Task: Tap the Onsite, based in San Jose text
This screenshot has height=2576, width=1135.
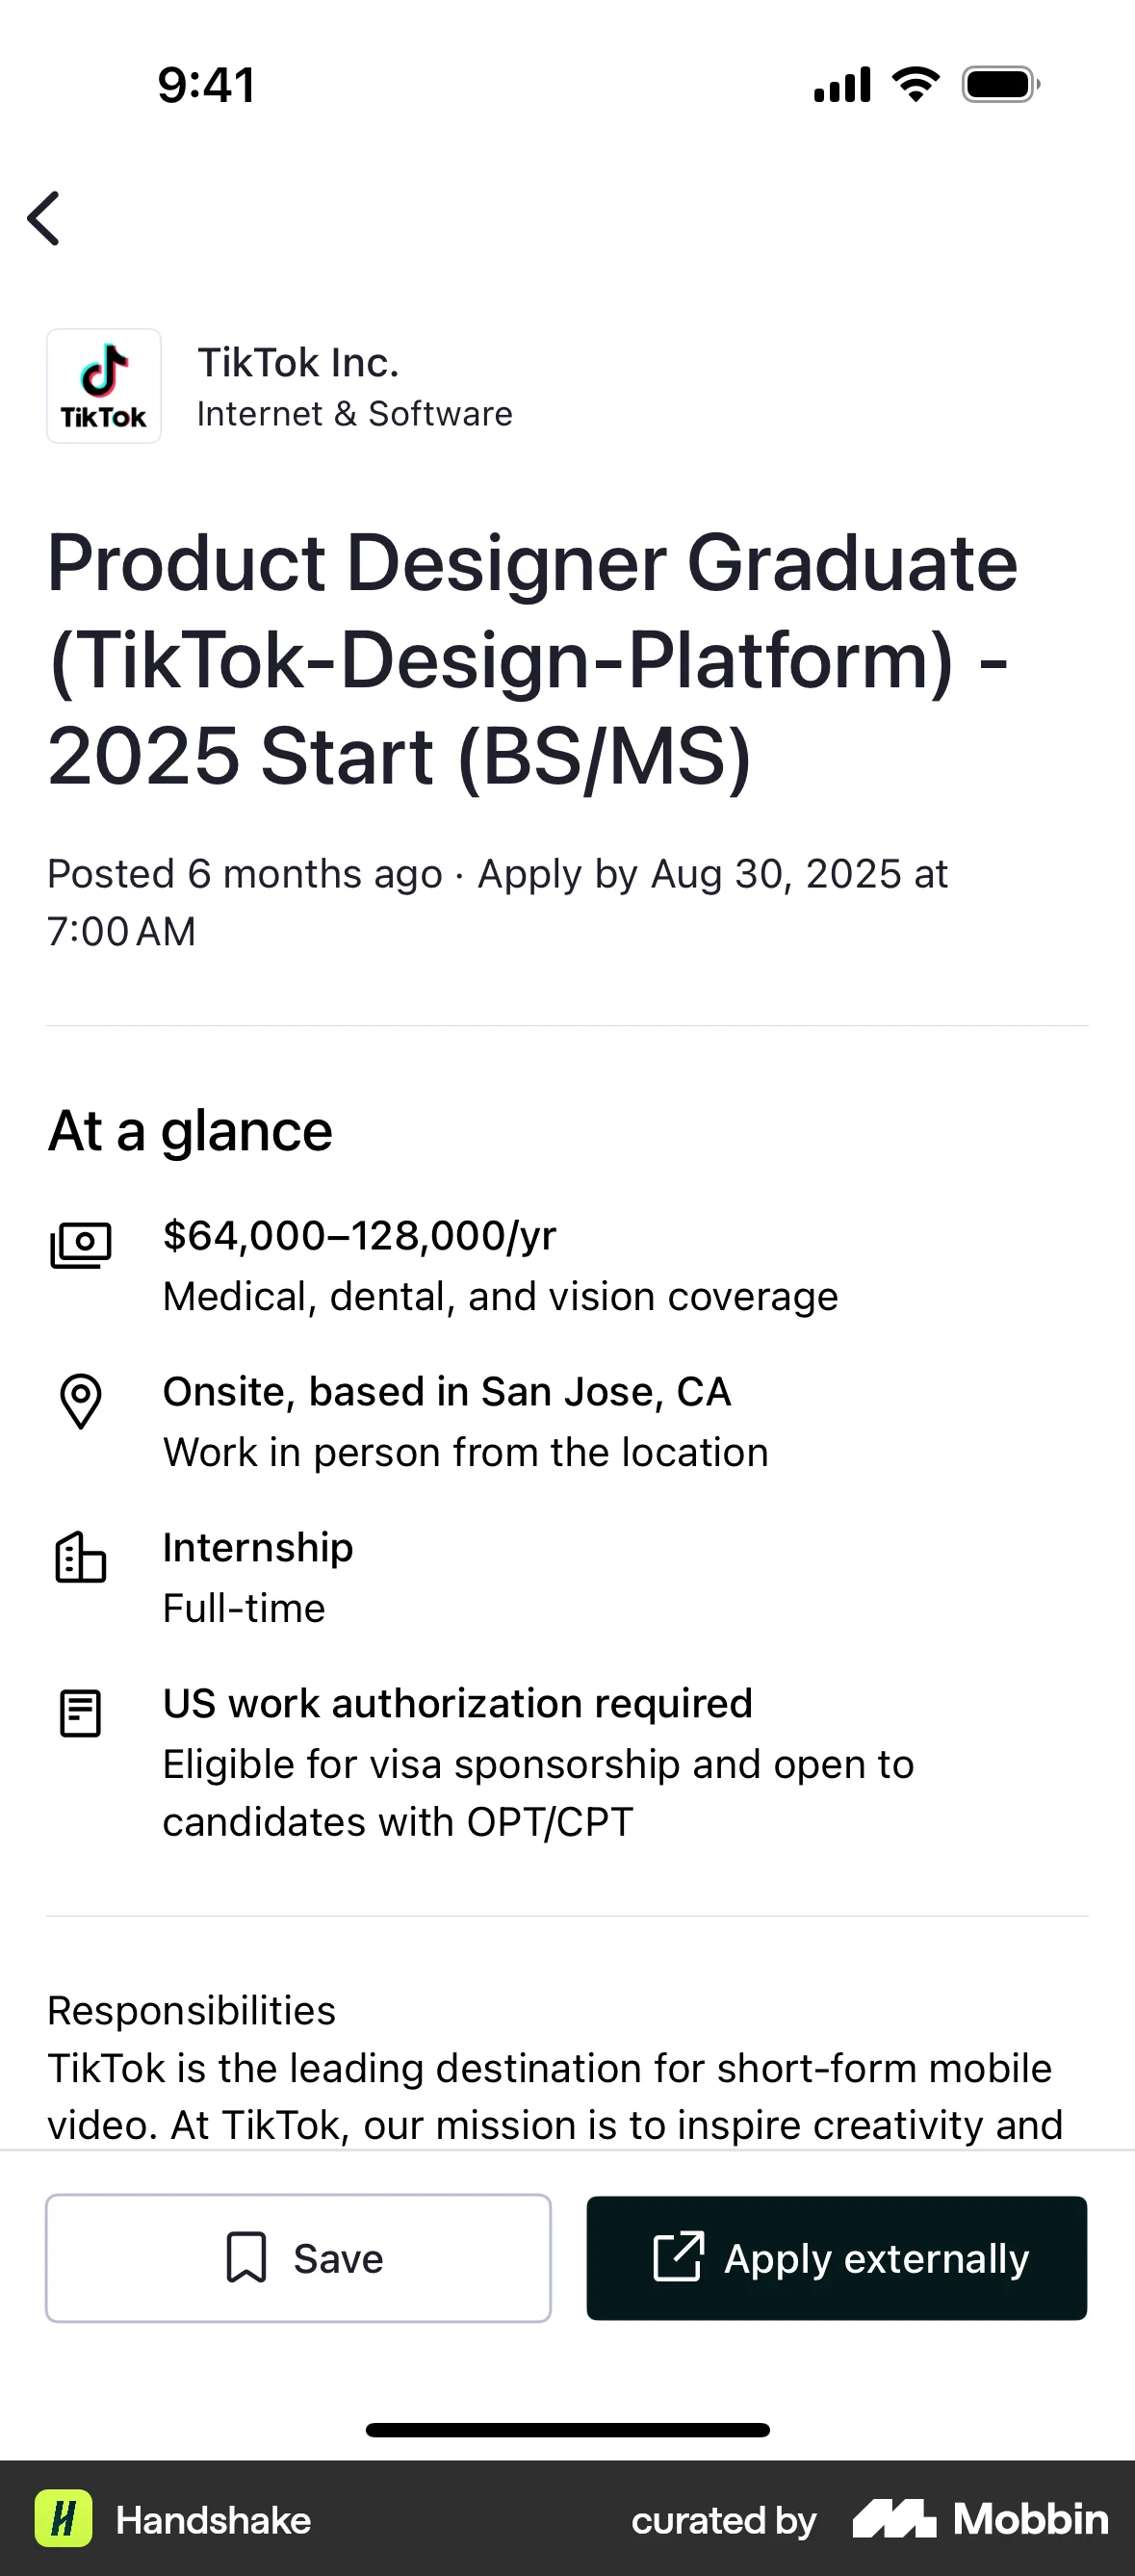Action: click(x=447, y=1392)
